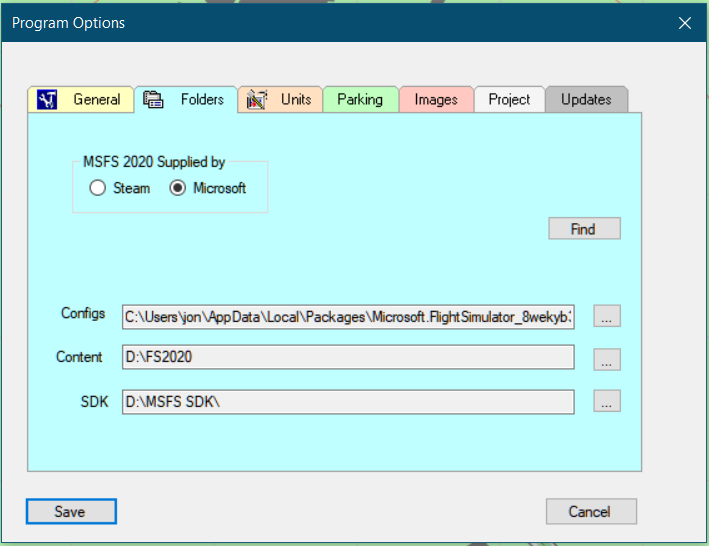The width and height of the screenshot is (709, 546).
Task: Switch to the Images tab
Action: (436, 99)
